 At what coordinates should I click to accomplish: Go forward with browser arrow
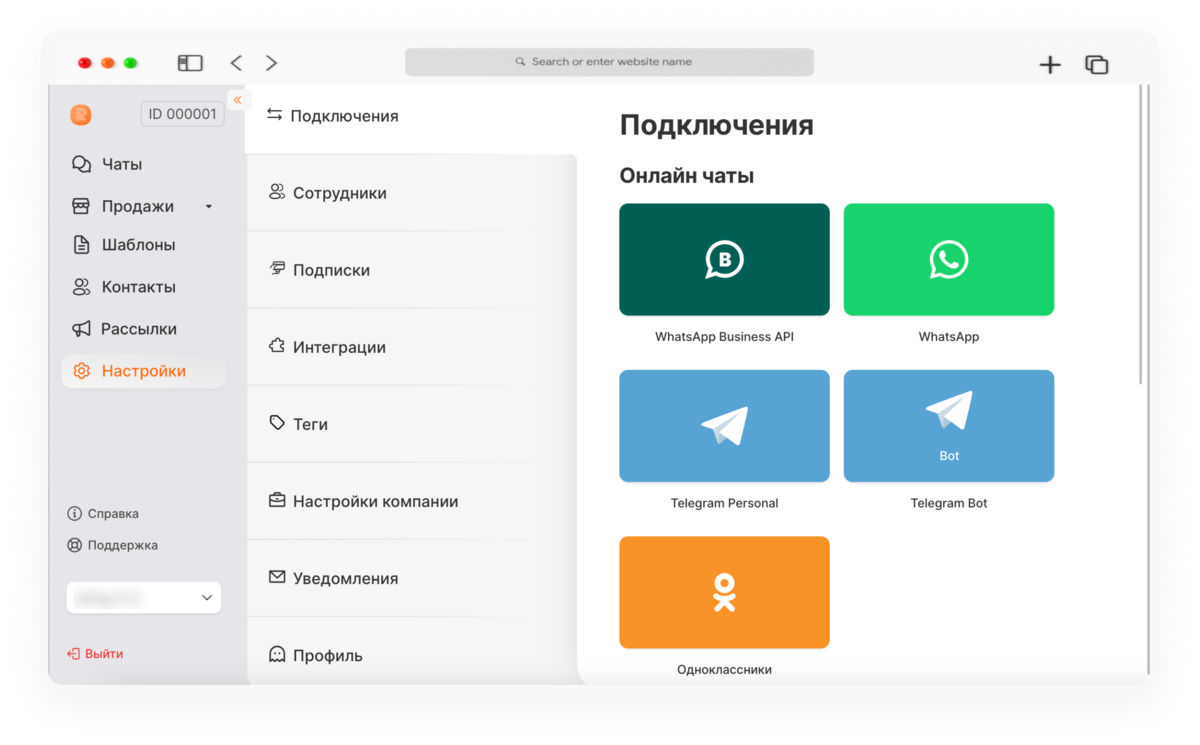[x=271, y=63]
